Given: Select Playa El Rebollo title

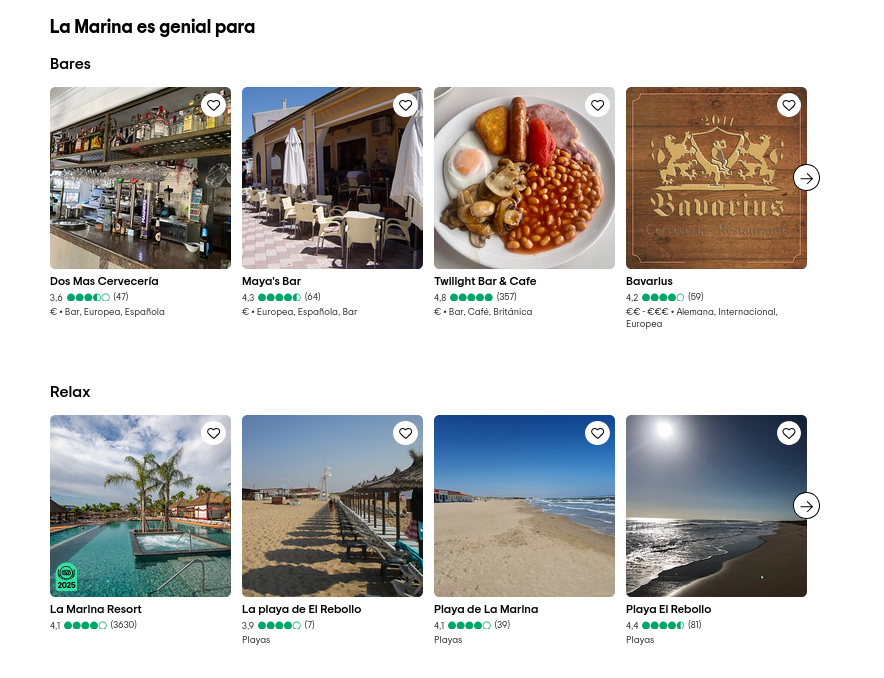Looking at the screenshot, I should 668,610.
